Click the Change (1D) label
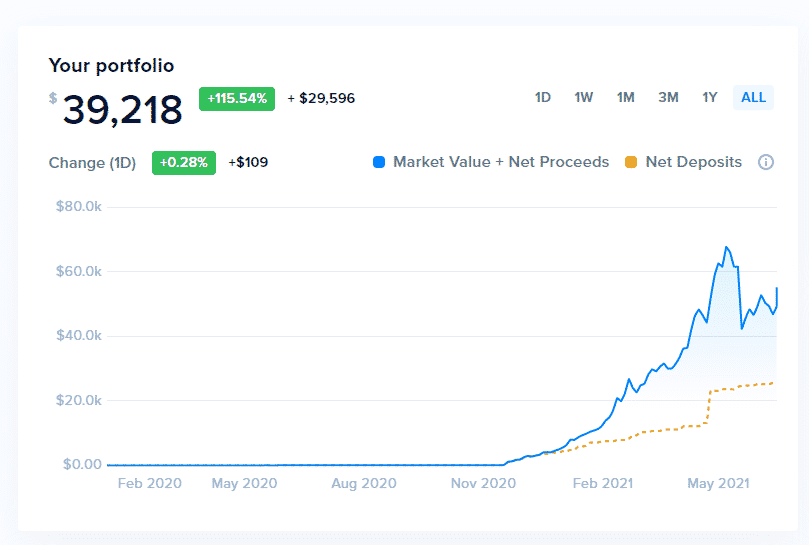809x545 pixels. (92, 162)
